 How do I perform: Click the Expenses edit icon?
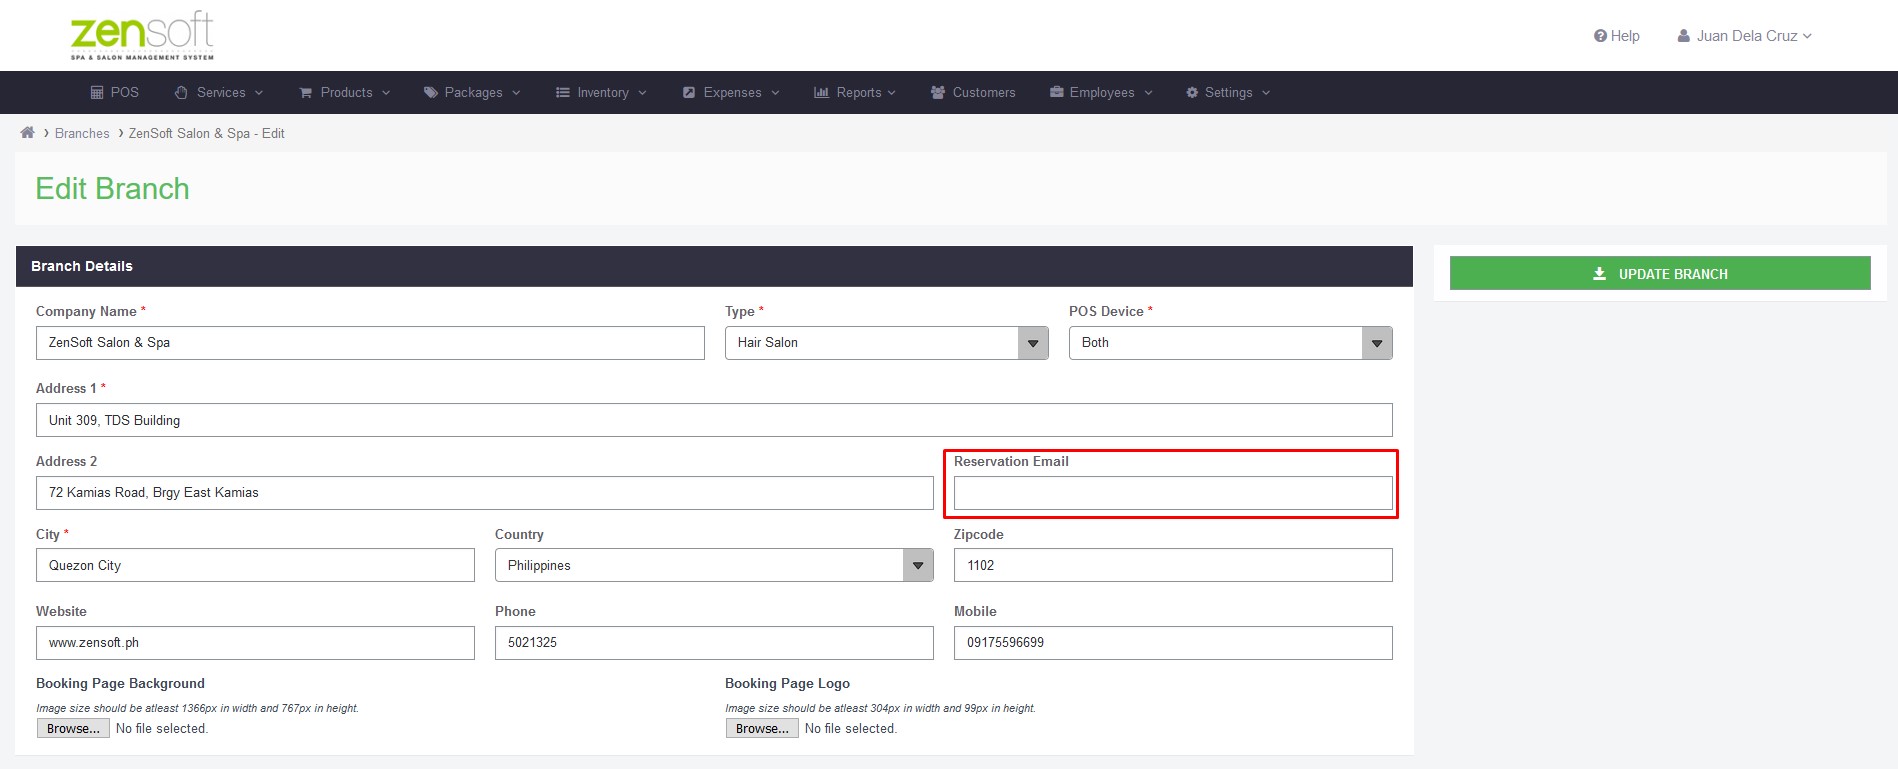tap(689, 93)
